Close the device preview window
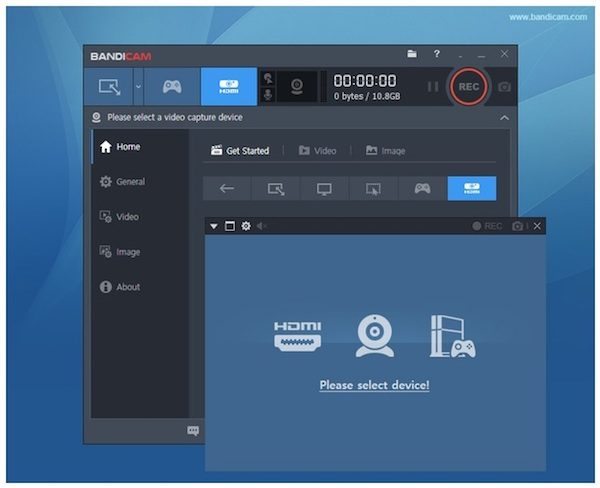This screenshot has height=488, width=600. click(537, 226)
